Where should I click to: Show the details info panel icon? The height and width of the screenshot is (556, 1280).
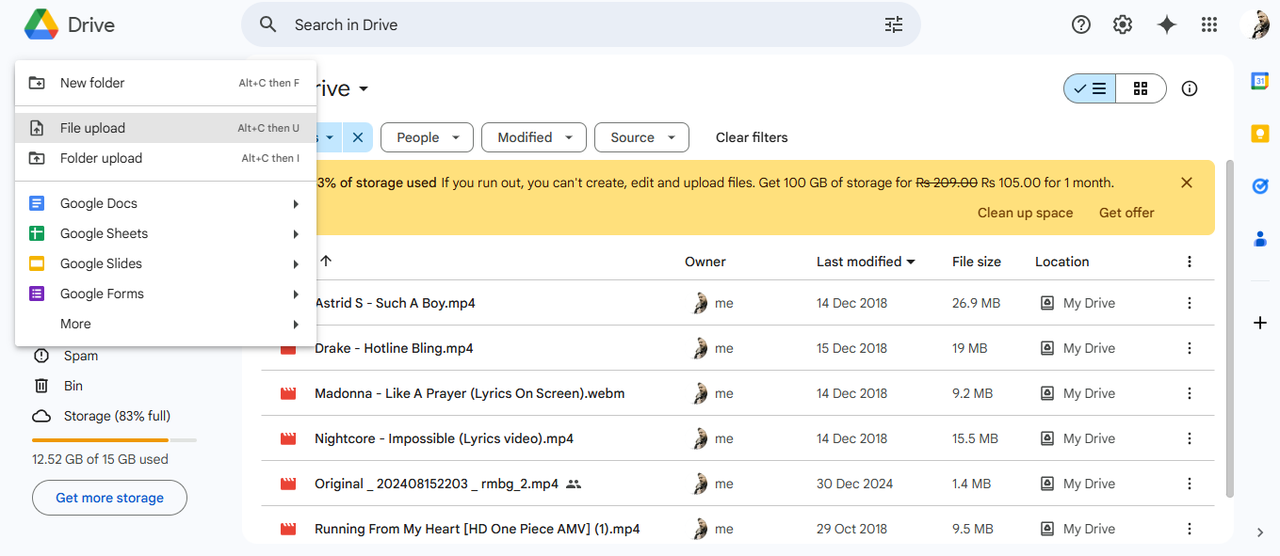click(1189, 89)
